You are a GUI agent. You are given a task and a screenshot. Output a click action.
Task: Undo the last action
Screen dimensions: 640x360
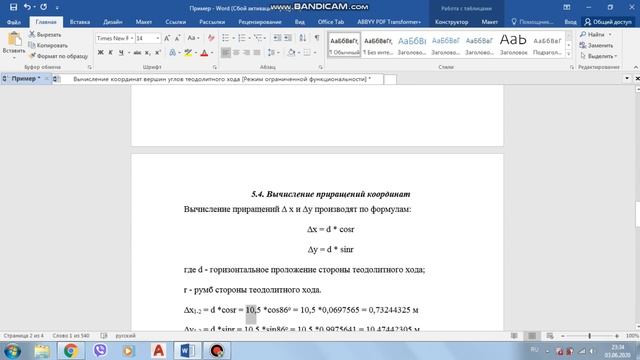coord(27,7)
